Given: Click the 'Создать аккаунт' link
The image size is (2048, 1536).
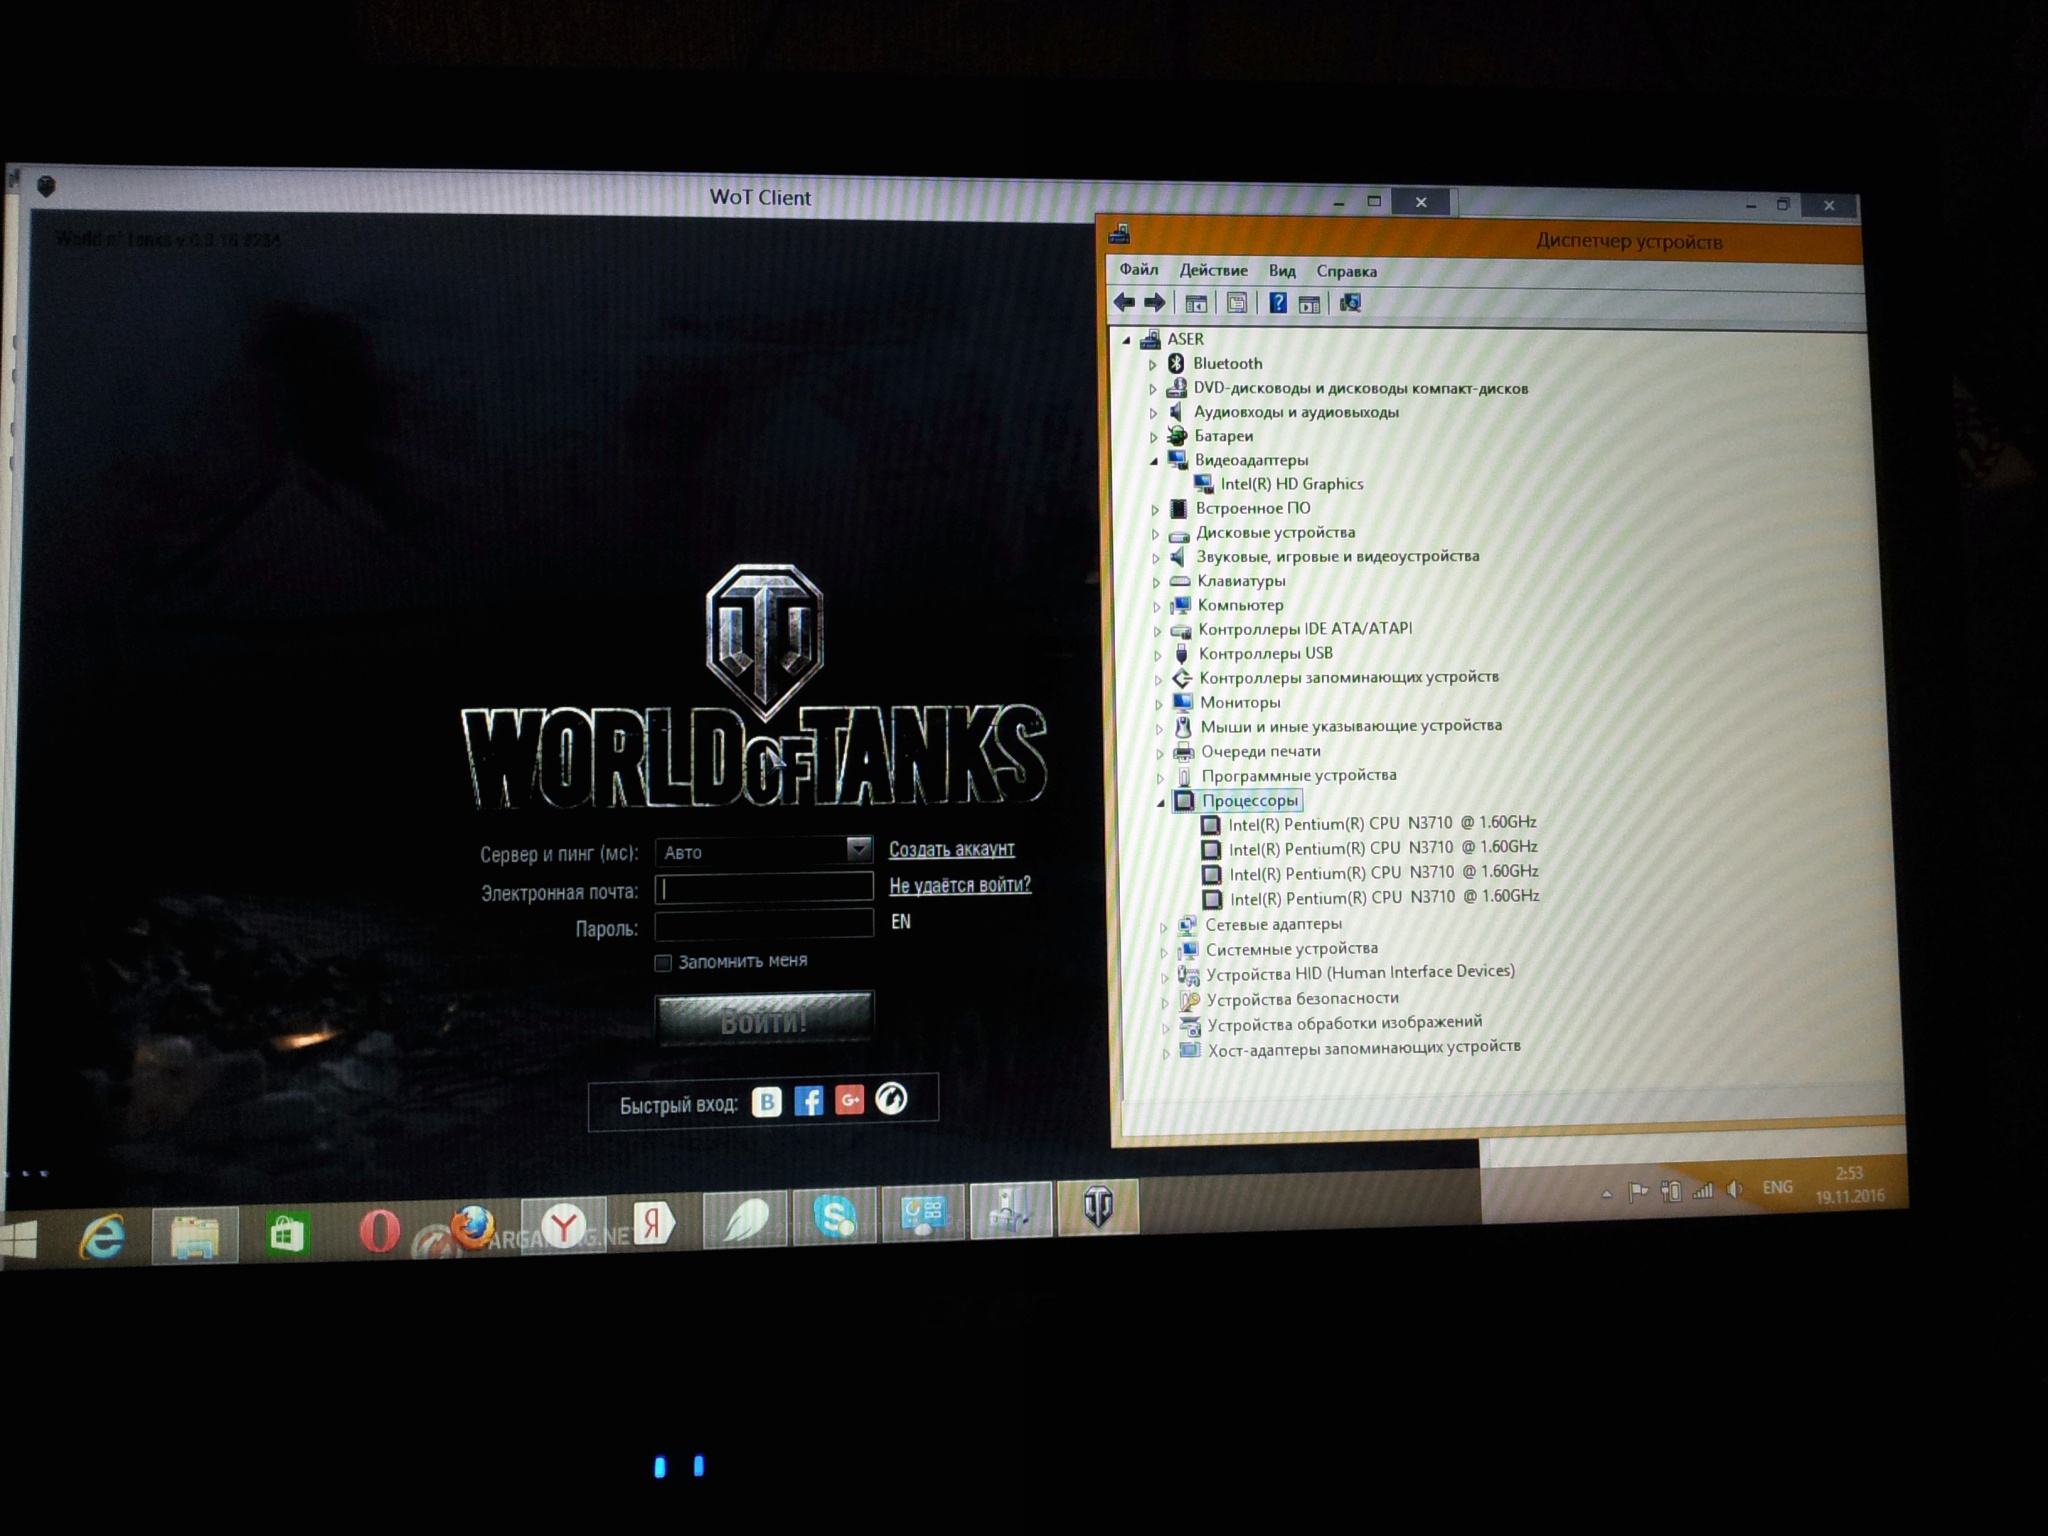Looking at the screenshot, I should [x=951, y=849].
